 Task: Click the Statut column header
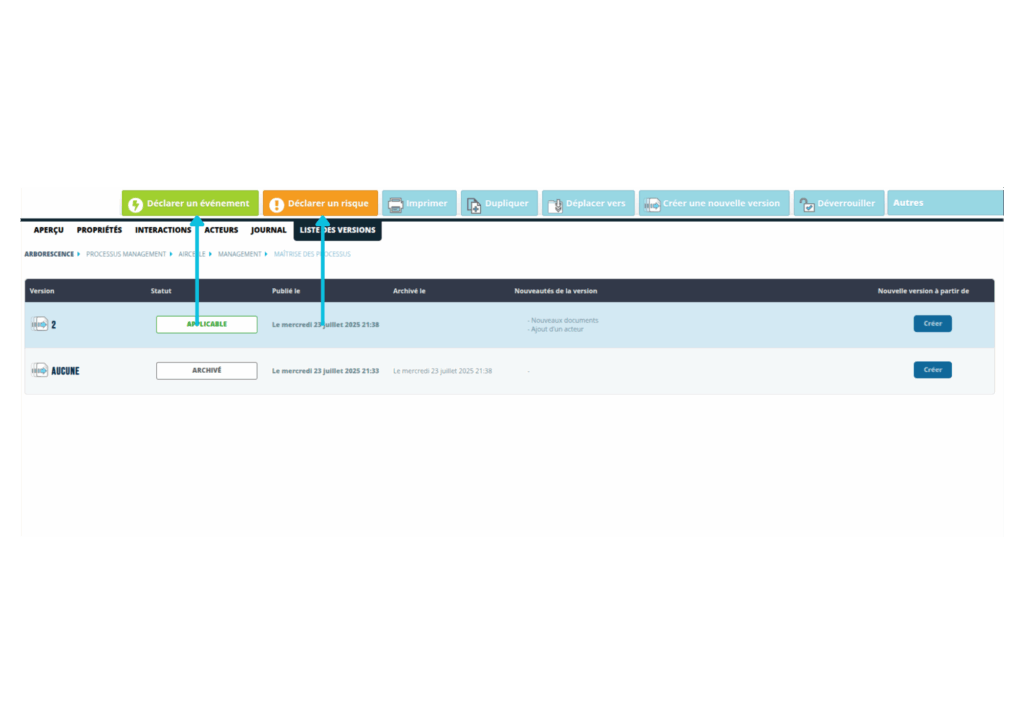(161, 291)
